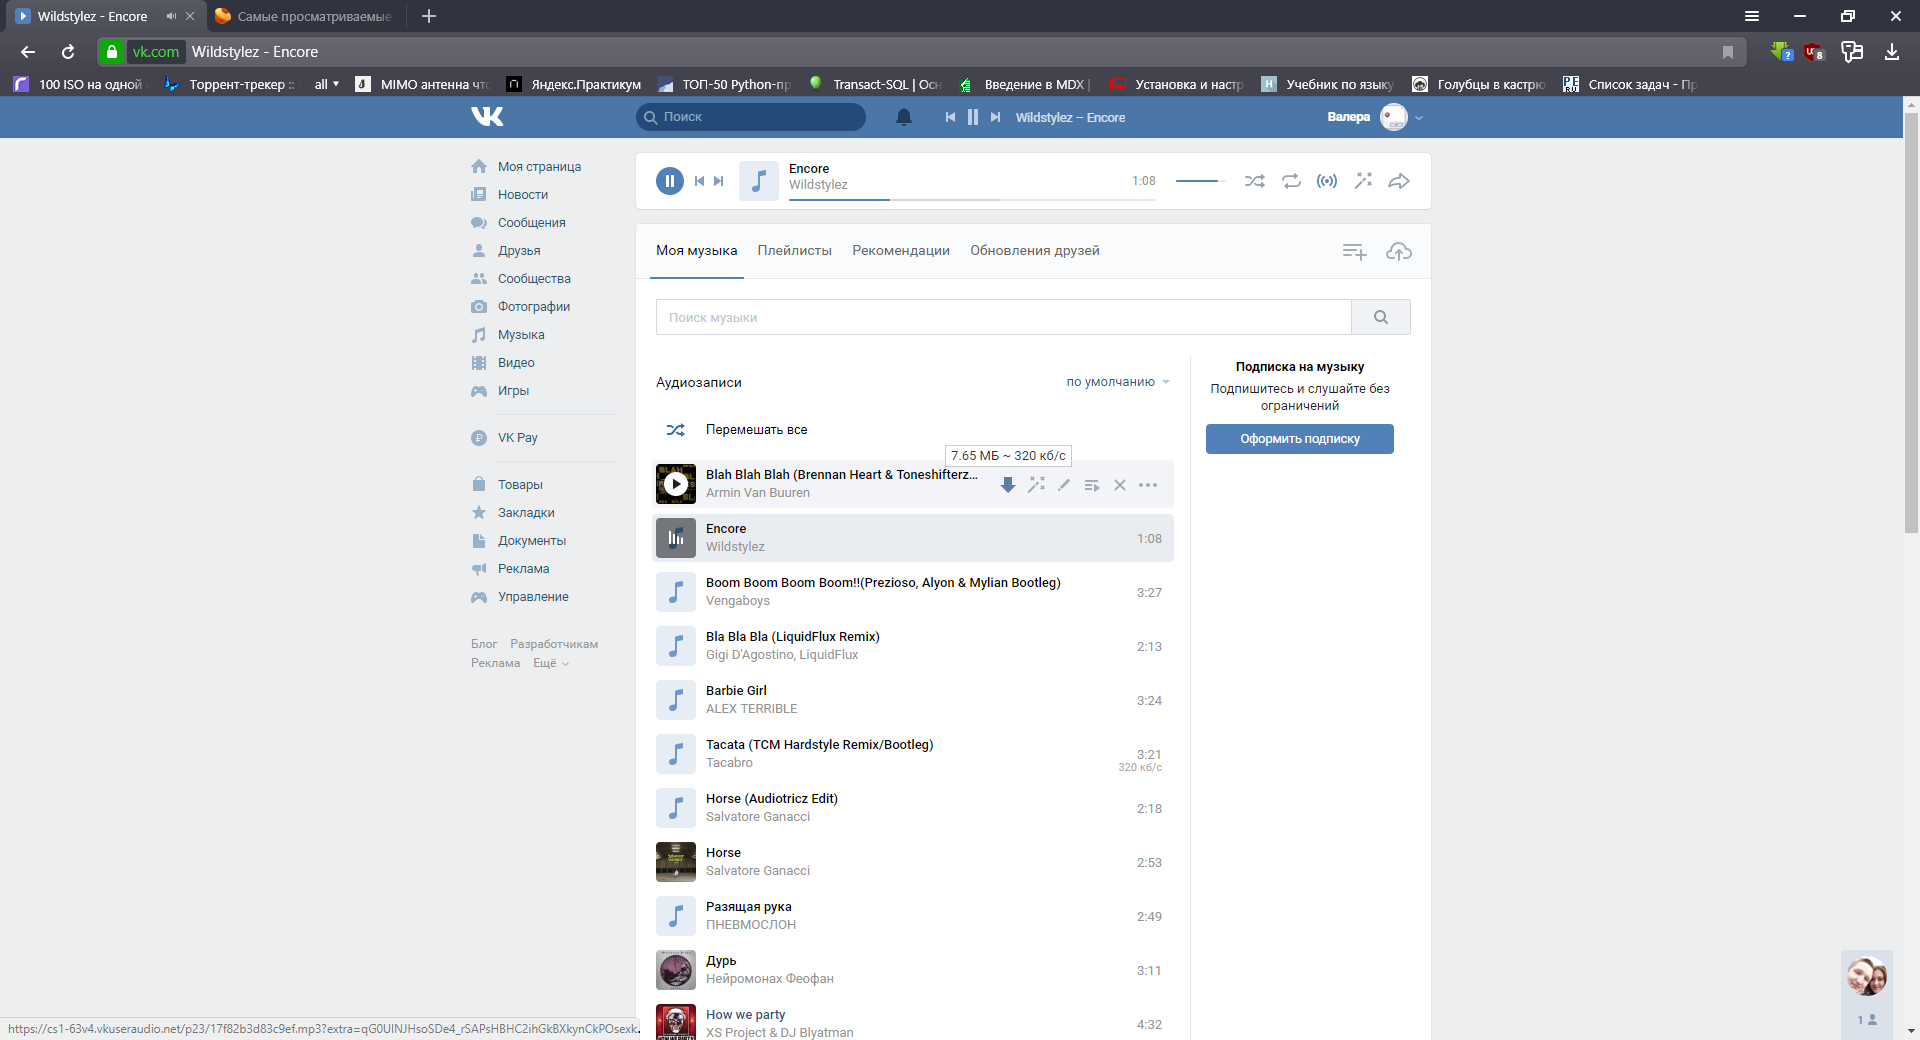This screenshot has width=1920, height=1040.
Task: Pause Encore using the big round button
Action: pos(670,181)
